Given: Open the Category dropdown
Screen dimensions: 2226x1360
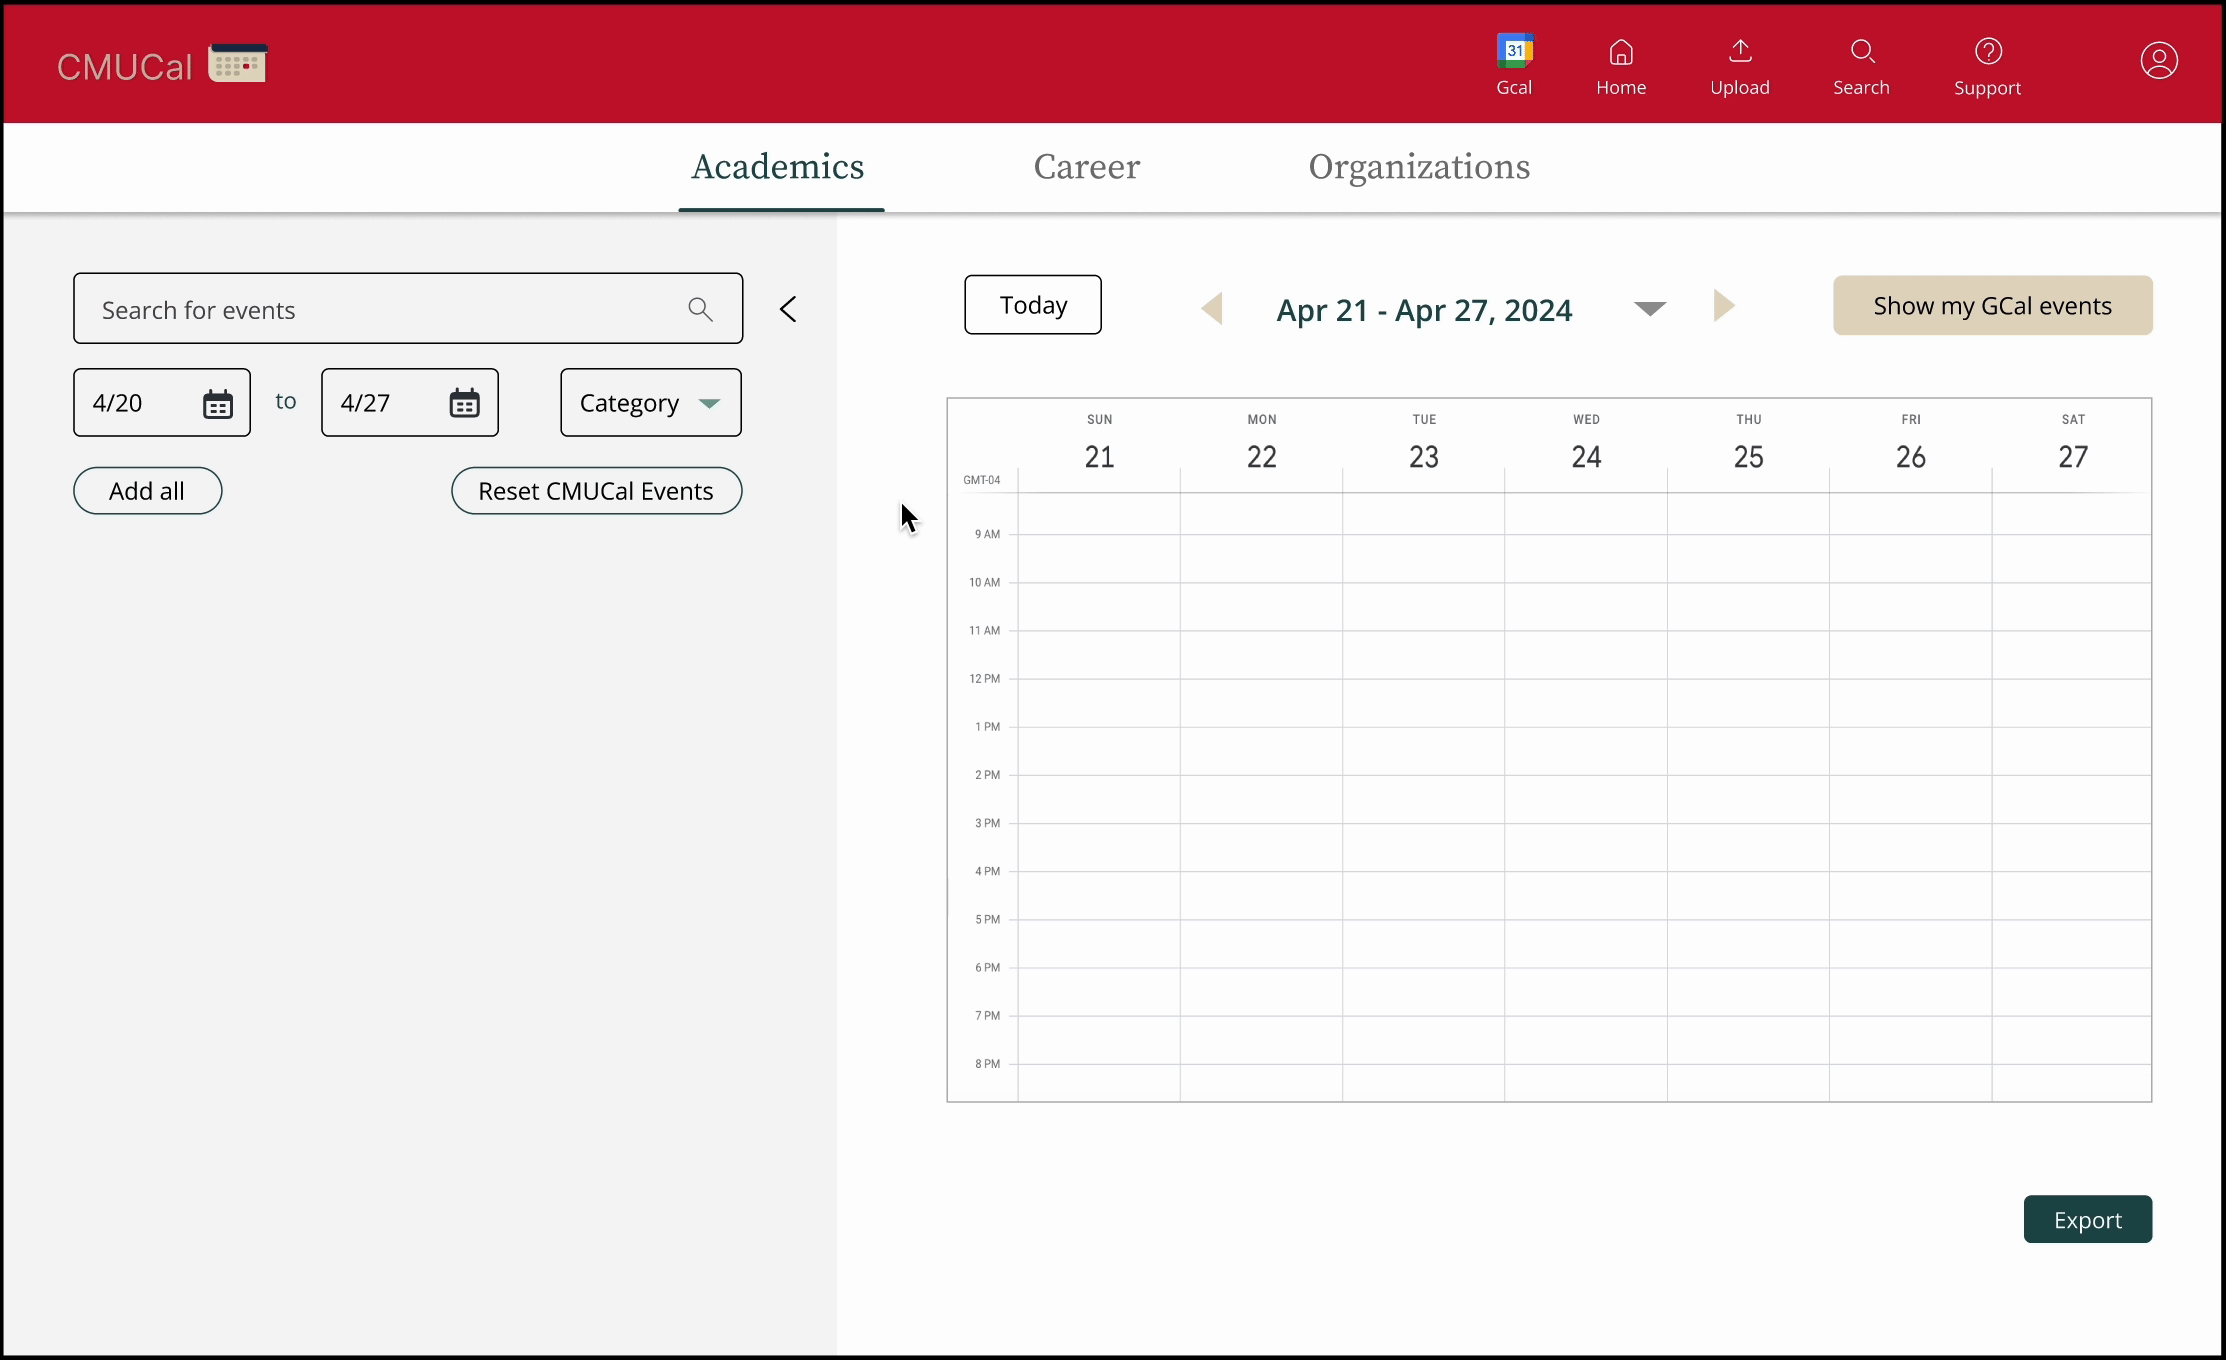Looking at the screenshot, I should click(651, 403).
